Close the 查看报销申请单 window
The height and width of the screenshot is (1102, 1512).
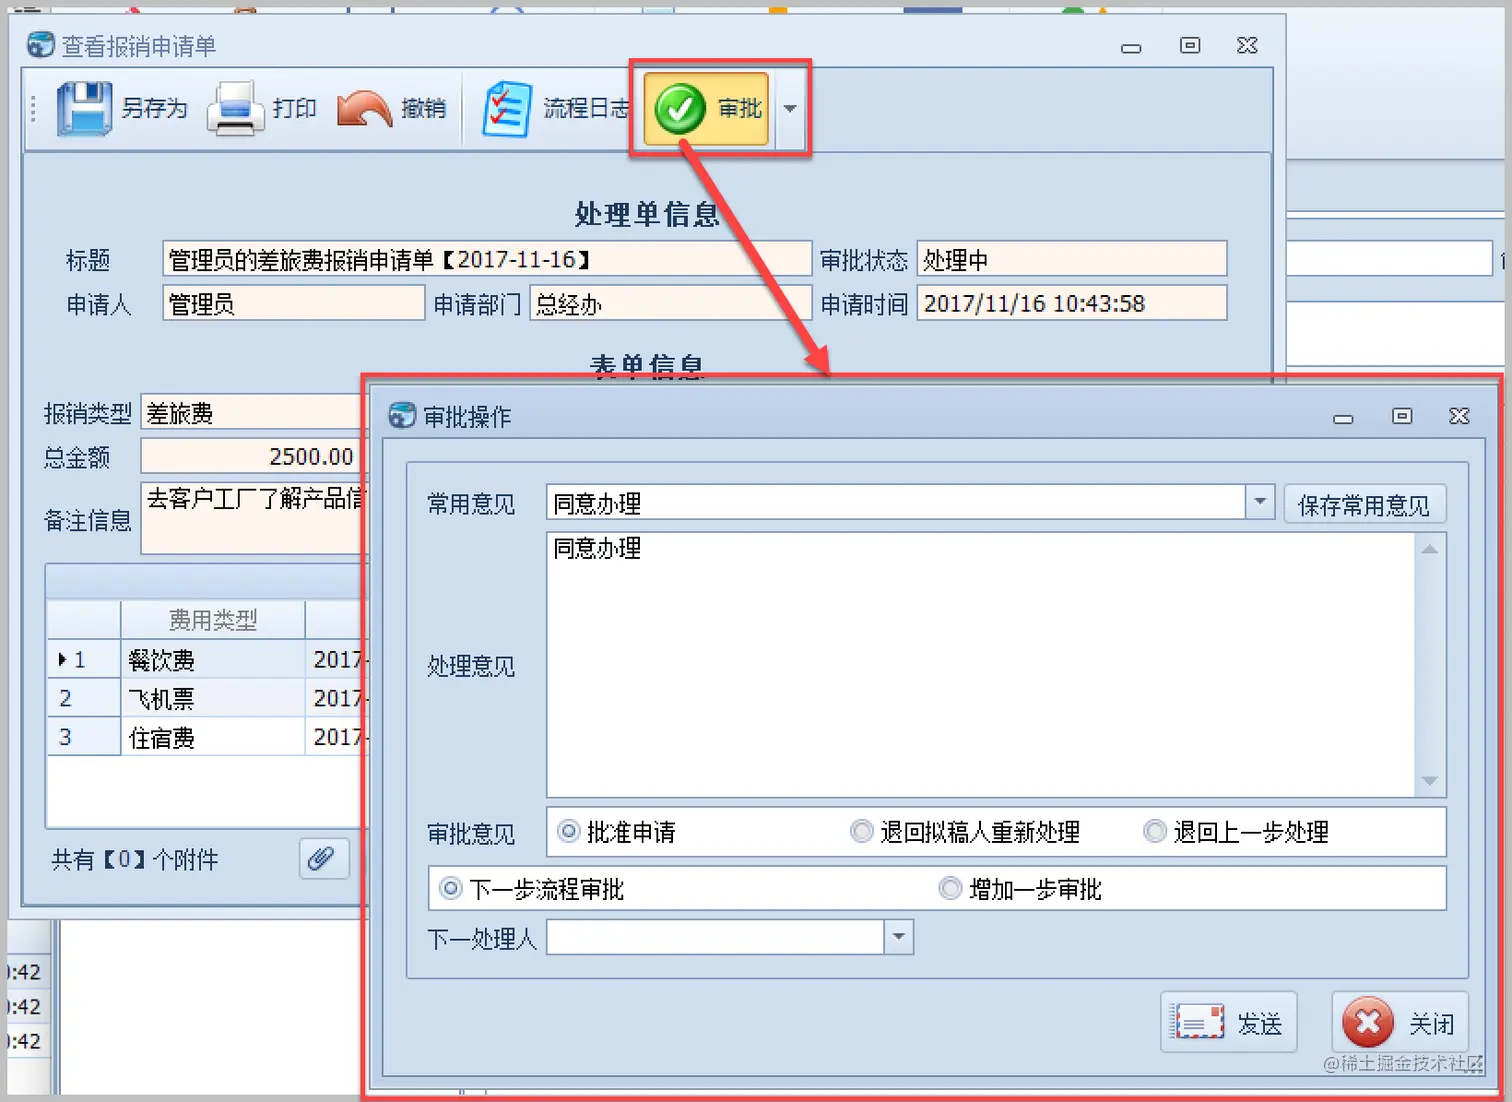(1247, 45)
